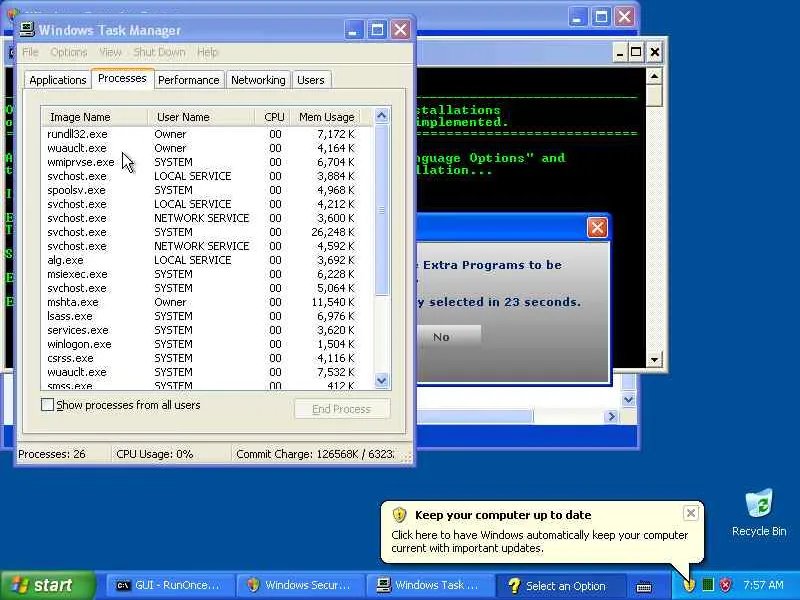800x600 pixels.
Task: Sort processes by Image Name column
Action: 94,117
